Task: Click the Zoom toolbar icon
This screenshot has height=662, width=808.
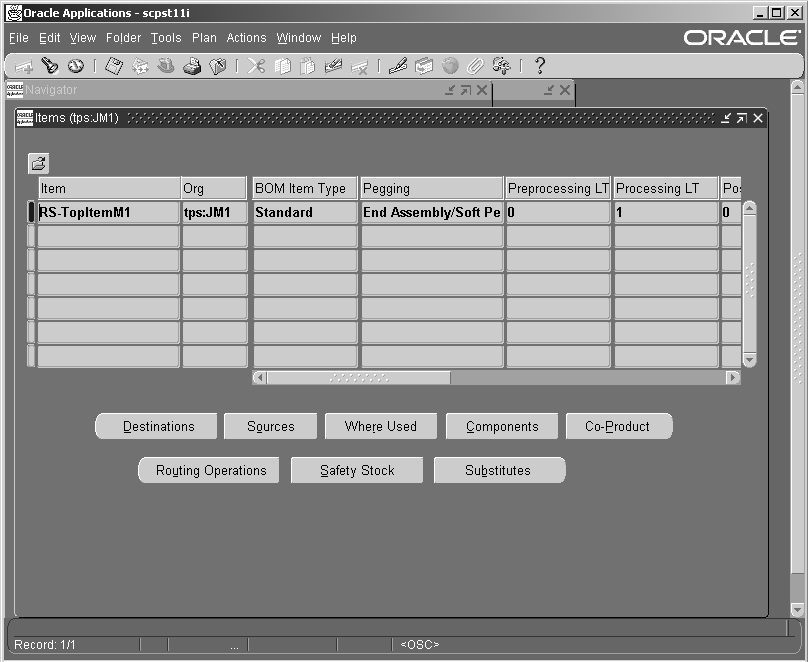Action: click(x=424, y=66)
